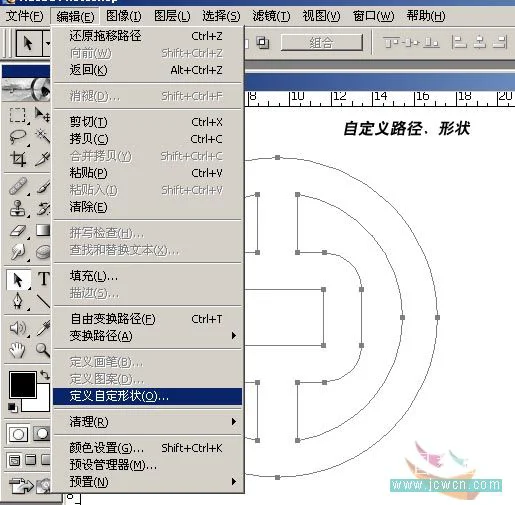The height and width of the screenshot is (505, 515).
Task: Choose 返回(K) step backward entry
Action: pyautogui.click(x=147, y=70)
